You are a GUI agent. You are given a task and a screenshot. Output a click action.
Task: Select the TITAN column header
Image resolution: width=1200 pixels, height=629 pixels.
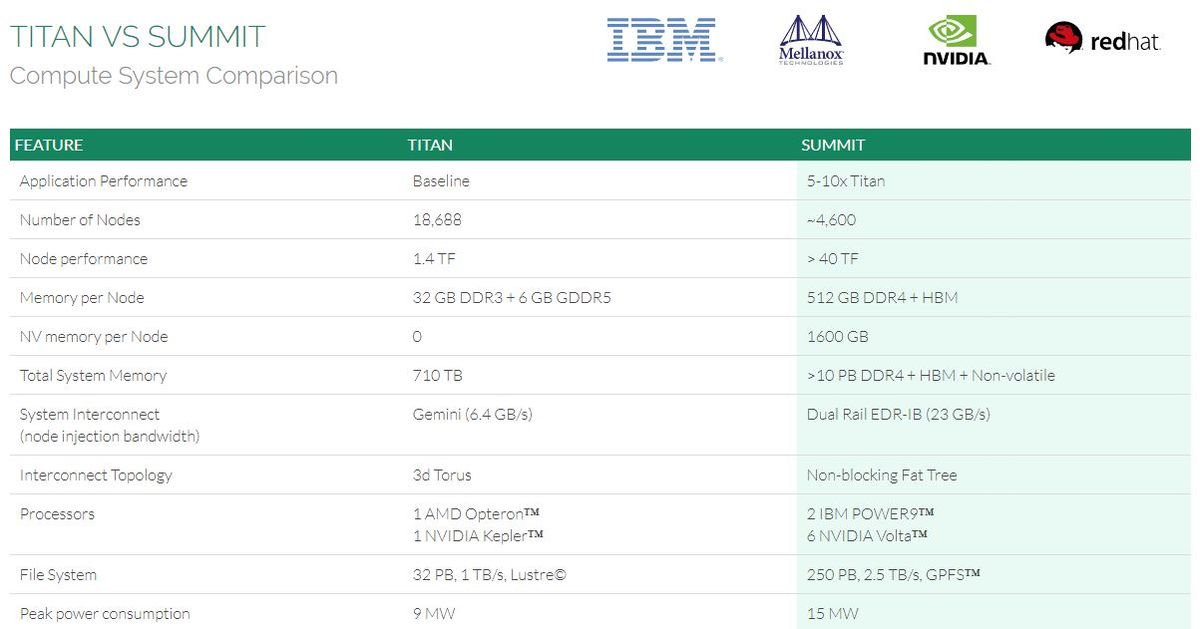[x=429, y=144]
